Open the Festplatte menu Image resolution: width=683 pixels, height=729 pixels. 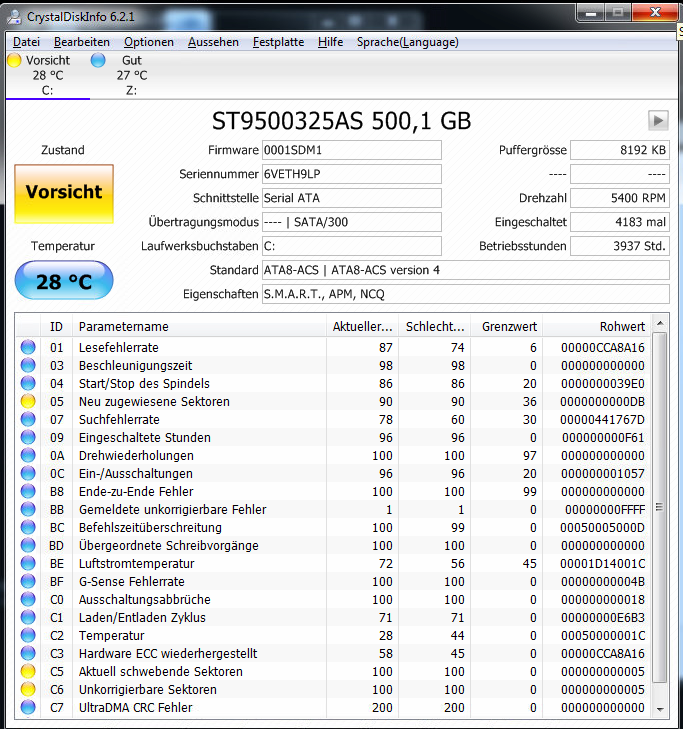pos(278,42)
